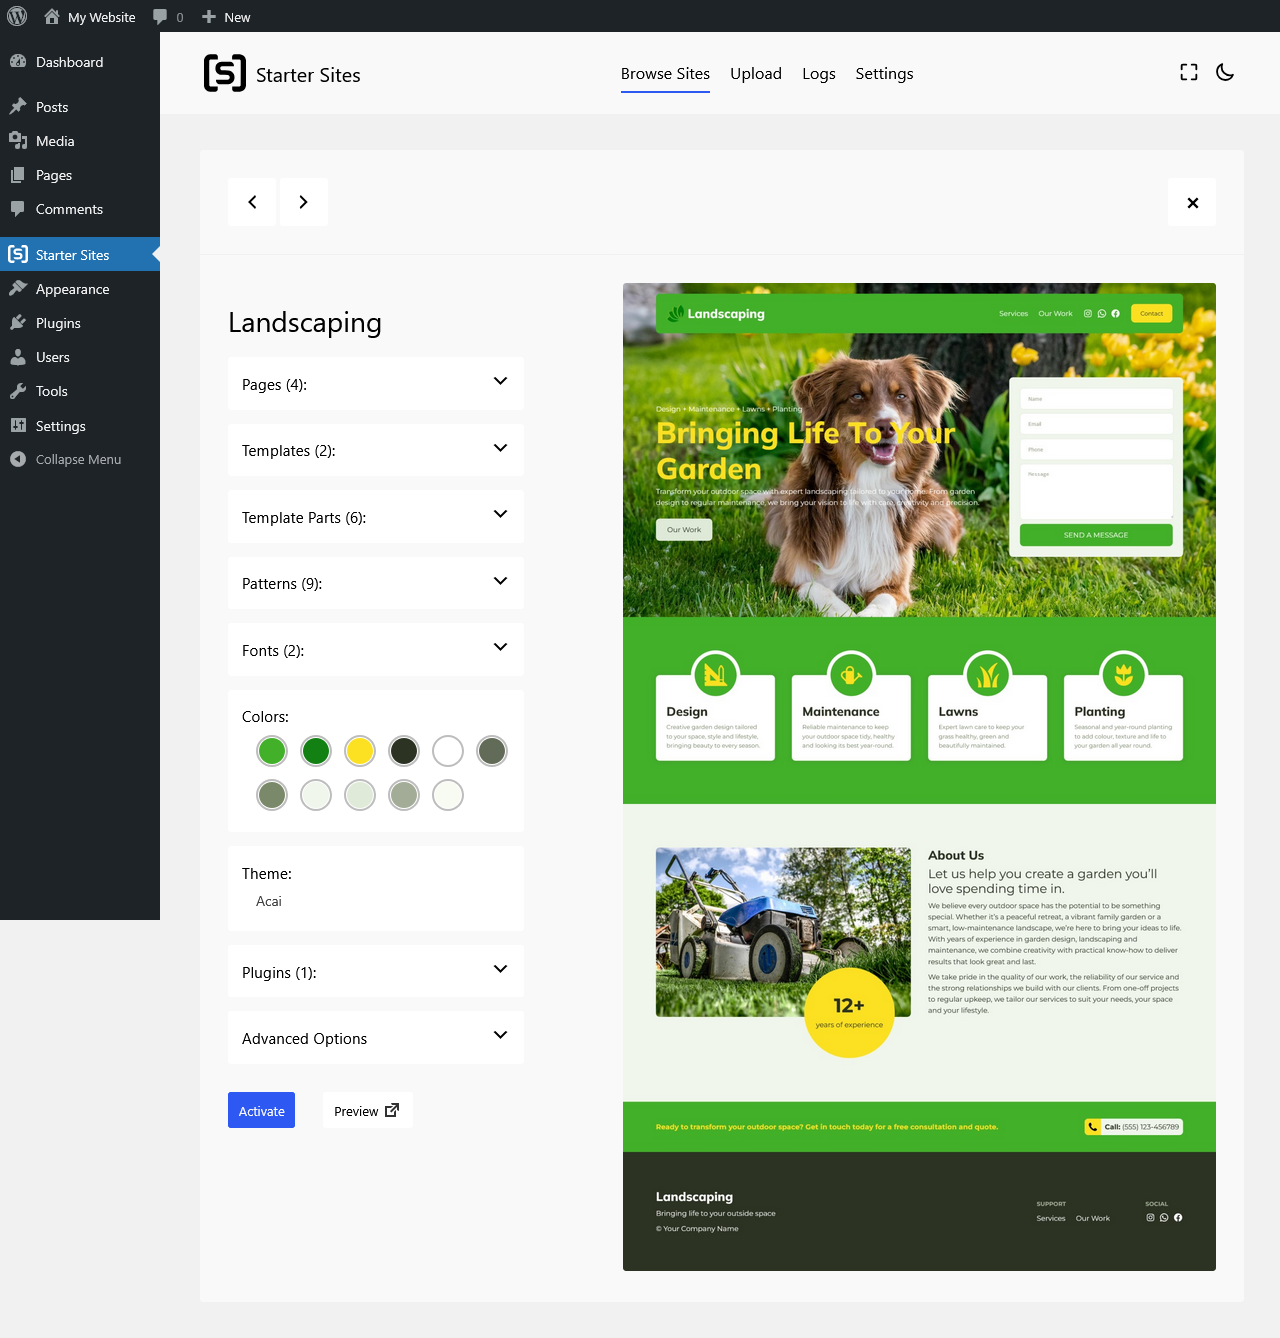Switch to the Upload tab

(756, 74)
